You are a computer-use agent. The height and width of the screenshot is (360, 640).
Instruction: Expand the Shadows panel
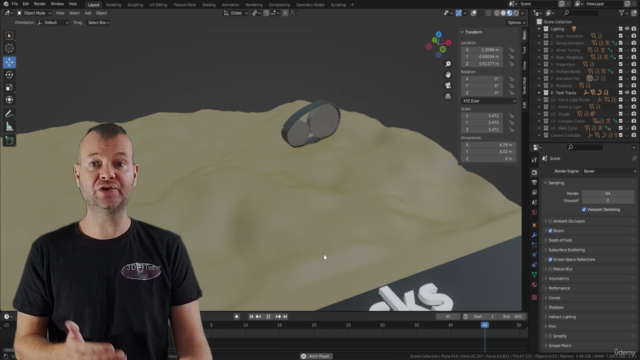[546, 307]
